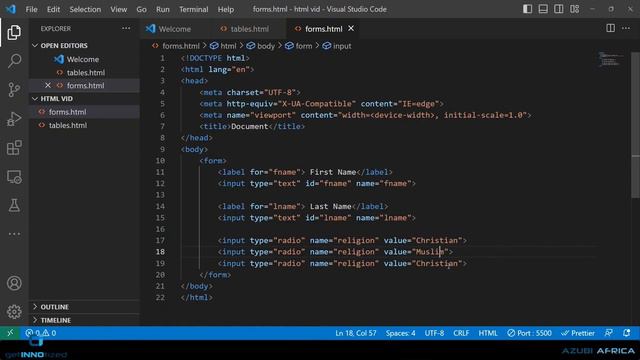Open the Edit menu
640x360 pixels.
[x=53, y=9]
